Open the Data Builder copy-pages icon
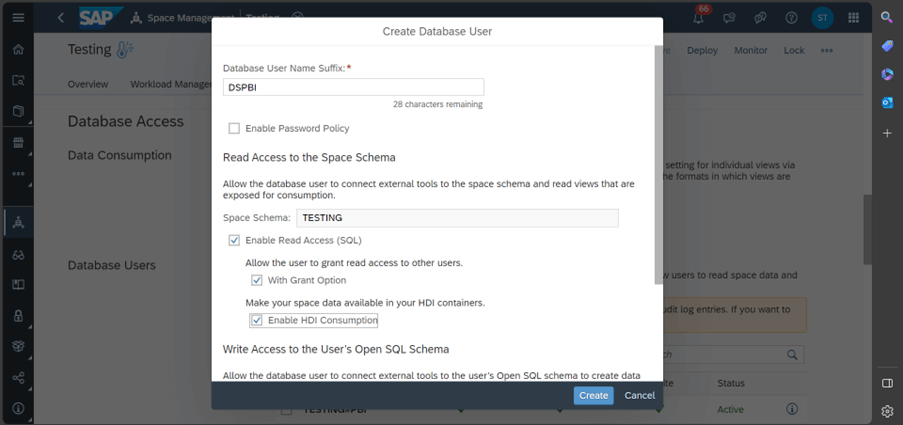 (18, 111)
